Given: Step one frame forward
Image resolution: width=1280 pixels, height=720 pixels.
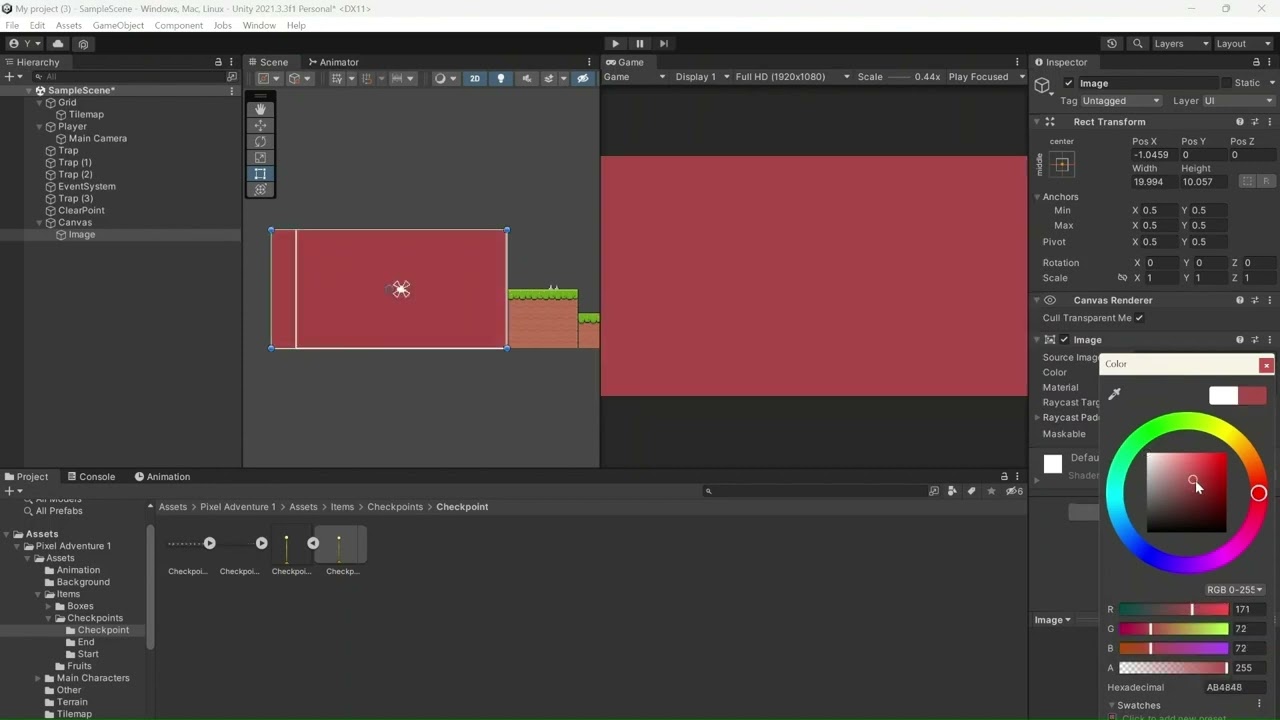Looking at the screenshot, I should [x=663, y=43].
